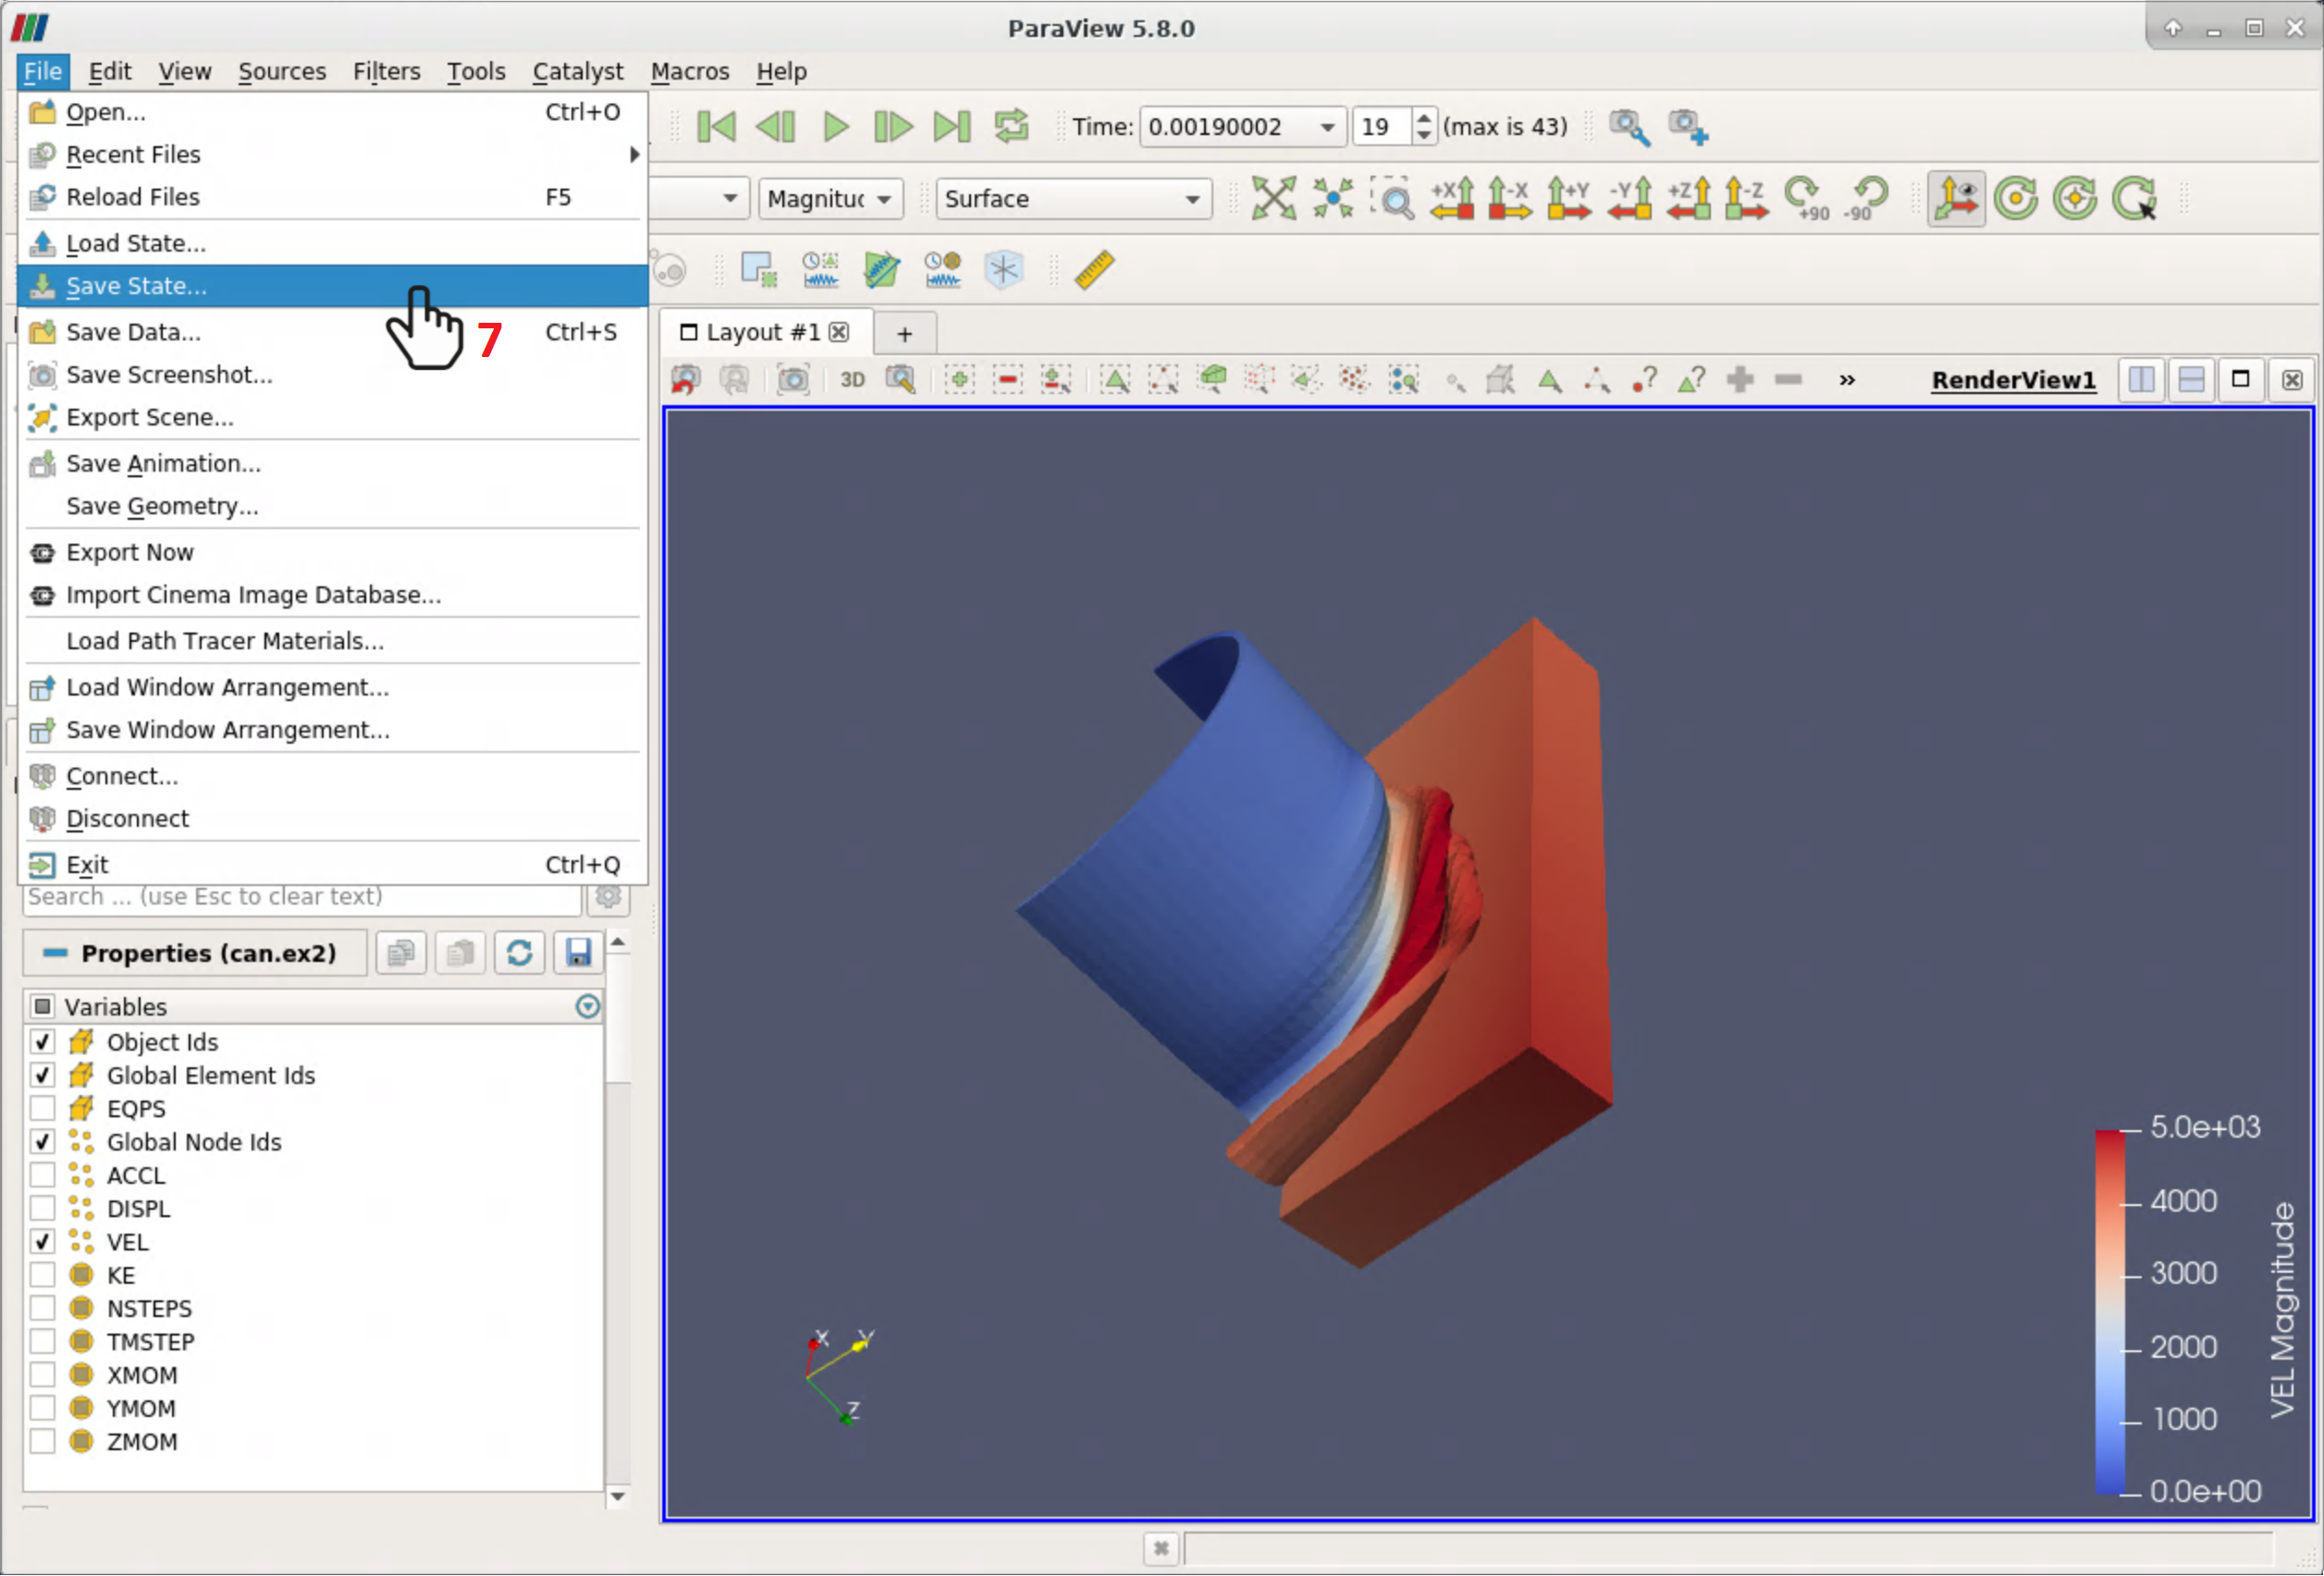Choose Save Screenshot menu entry
The width and height of the screenshot is (2324, 1576).
pyautogui.click(x=332, y=375)
